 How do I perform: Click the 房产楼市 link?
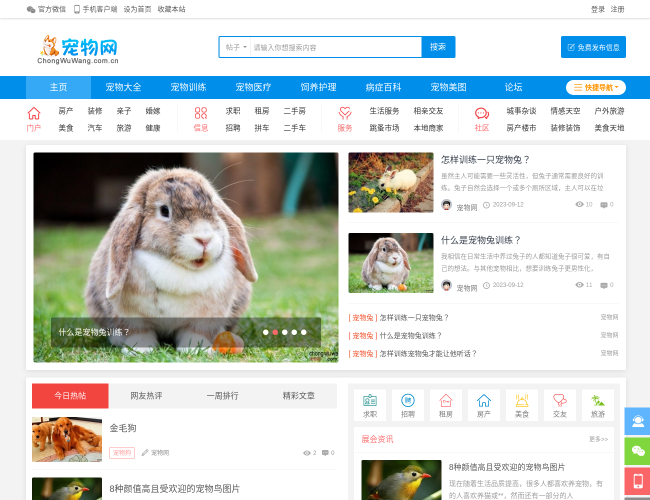(x=521, y=128)
